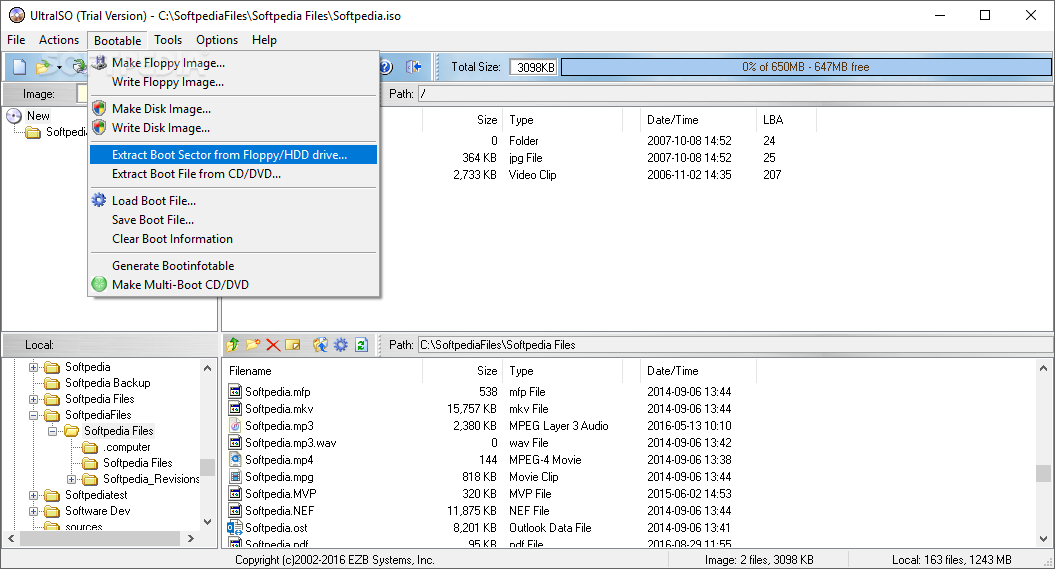Click the Open image folder toolbar icon
This screenshot has height=569, width=1055.
tap(43, 67)
